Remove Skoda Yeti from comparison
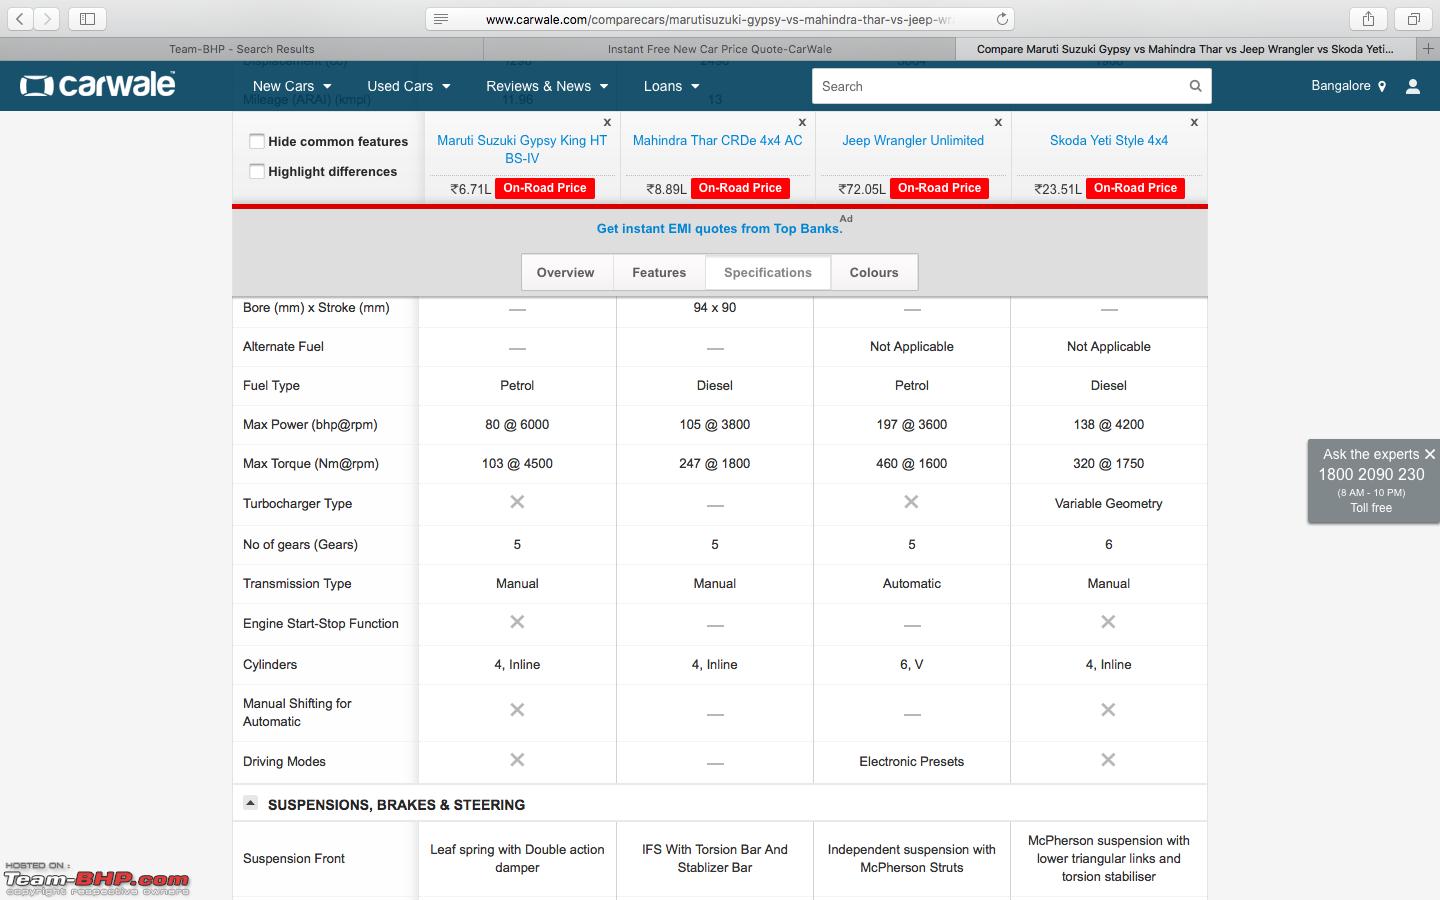Viewport: 1440px width, 900px height. point(1194,122)
